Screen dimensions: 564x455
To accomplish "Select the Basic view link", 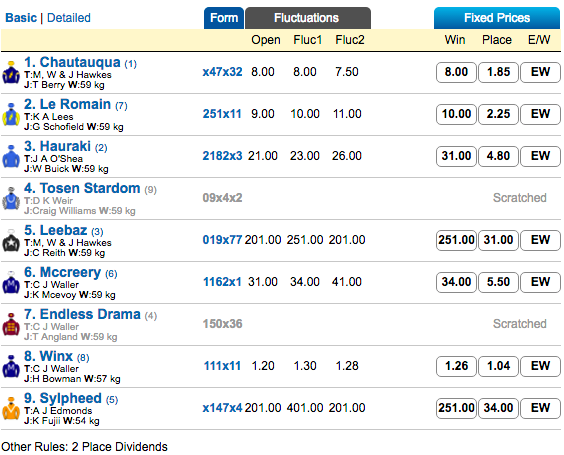I will pyautogui.click(x=21, y=18).
